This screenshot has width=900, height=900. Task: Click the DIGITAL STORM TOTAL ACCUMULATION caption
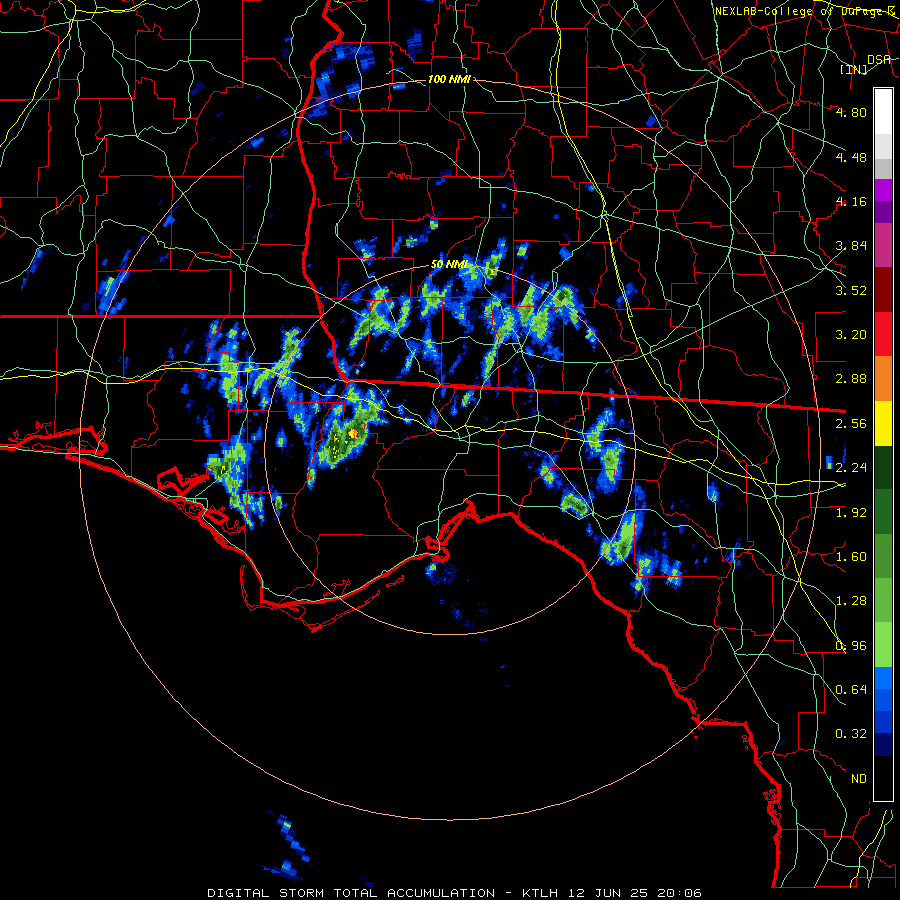click(351, 893)
